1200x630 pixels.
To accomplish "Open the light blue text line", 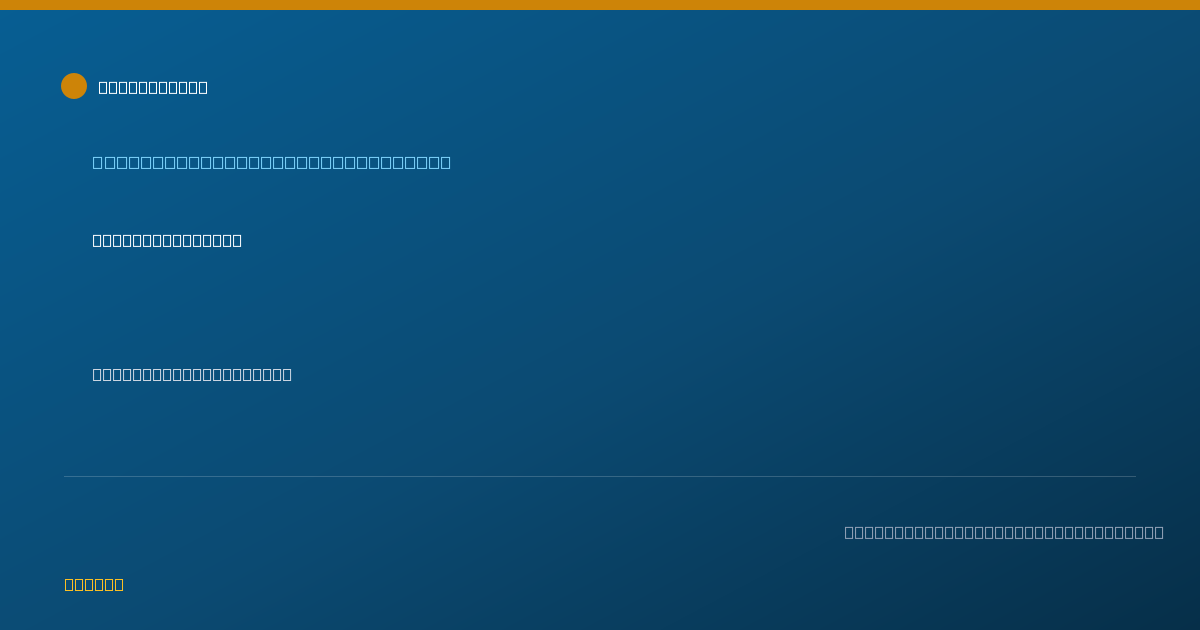I will pyautogui.click(x=272, y=162).
